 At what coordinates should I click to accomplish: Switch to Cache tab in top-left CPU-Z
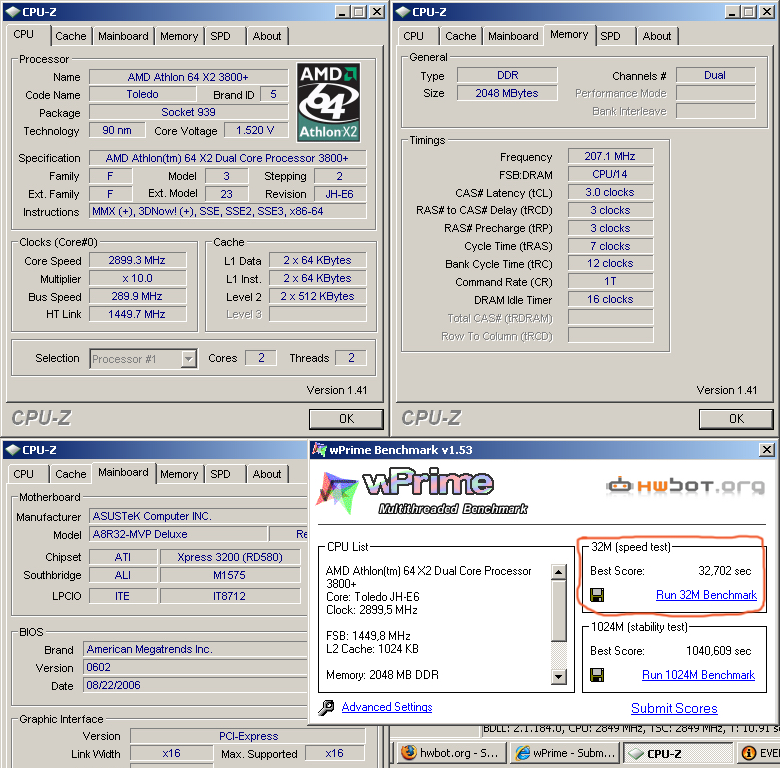click(71, 36)
